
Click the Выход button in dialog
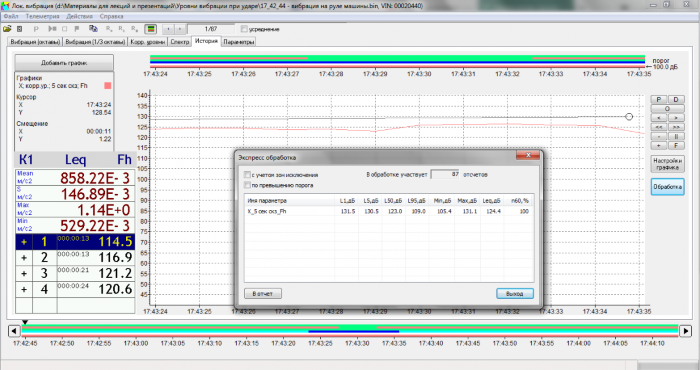(x=515, y=294)
